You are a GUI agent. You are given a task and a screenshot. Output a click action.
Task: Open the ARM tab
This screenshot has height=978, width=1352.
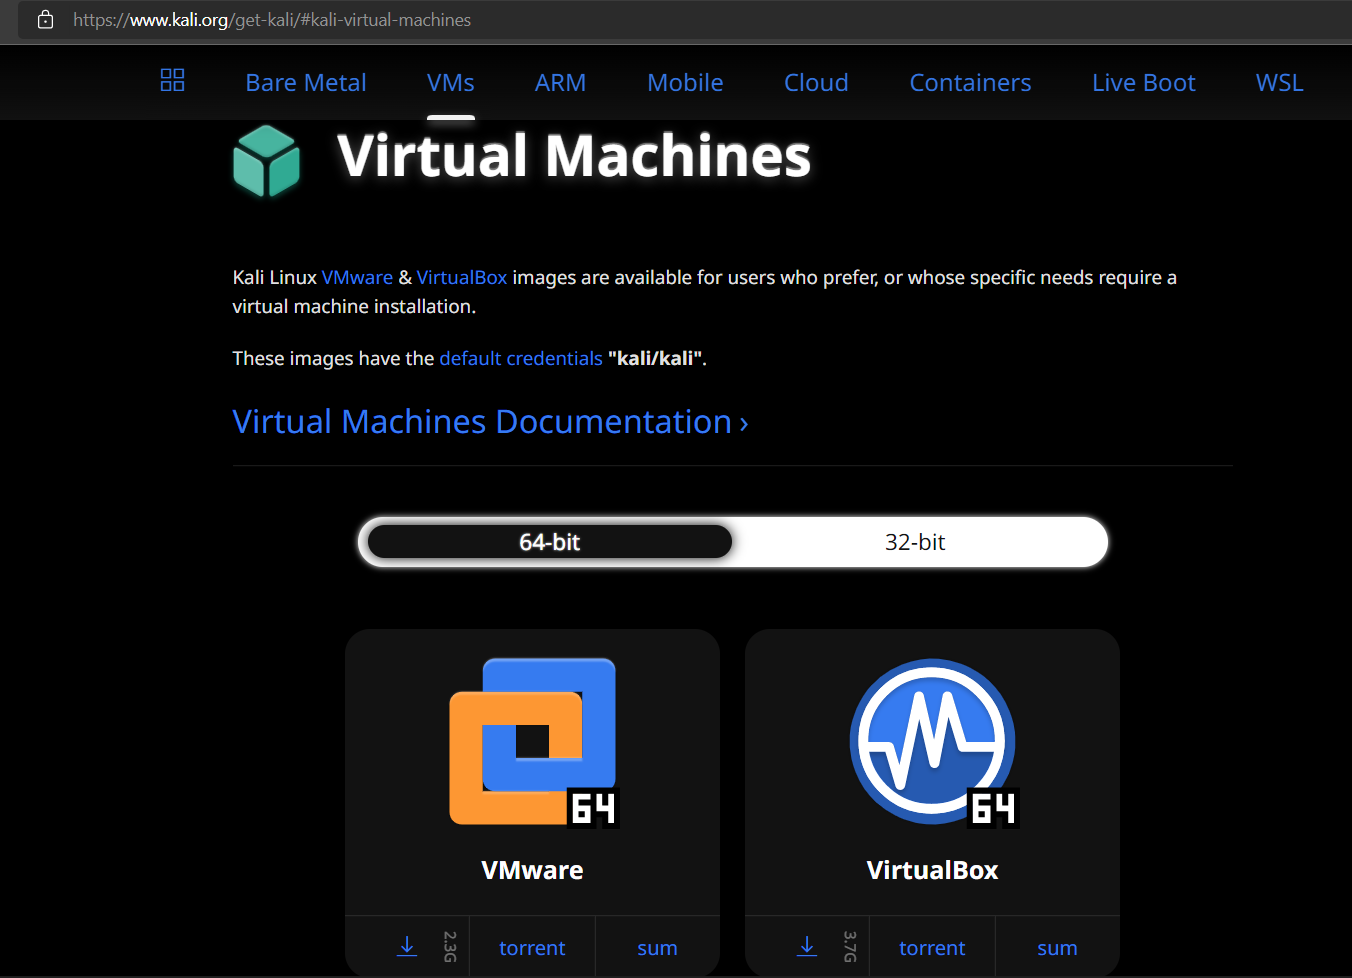click(561, 83)
